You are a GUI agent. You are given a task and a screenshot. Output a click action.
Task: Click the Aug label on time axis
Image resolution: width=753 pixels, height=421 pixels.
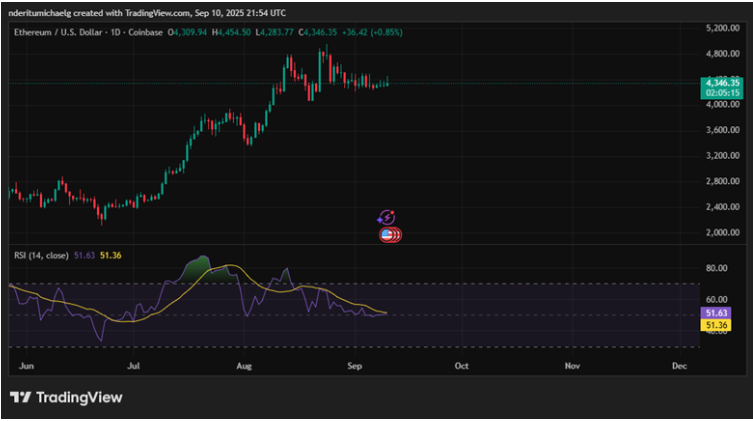(x=245, y=367)
